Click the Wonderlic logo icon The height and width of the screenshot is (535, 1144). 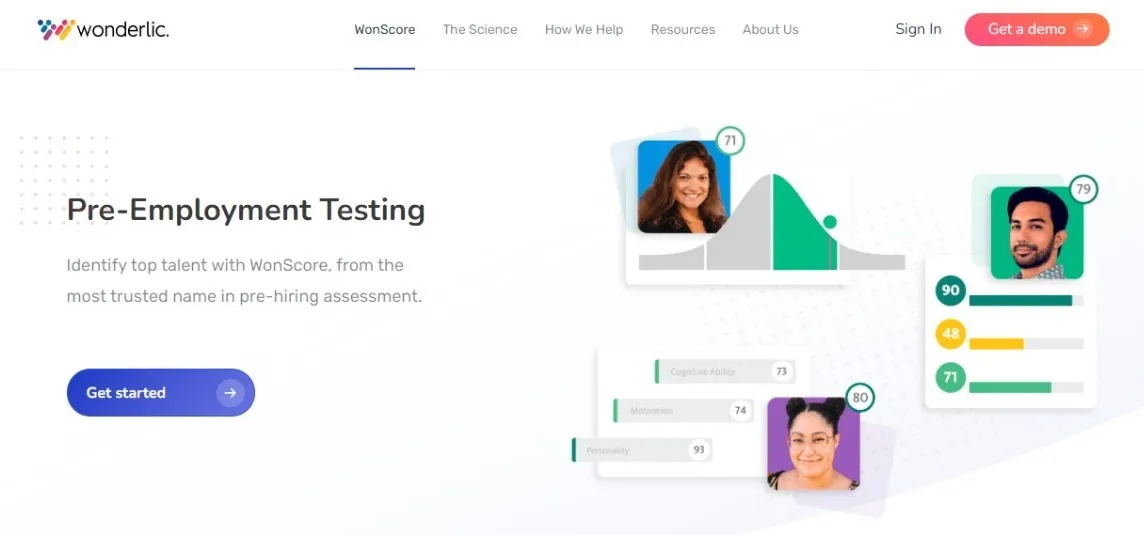coord(56,30)
